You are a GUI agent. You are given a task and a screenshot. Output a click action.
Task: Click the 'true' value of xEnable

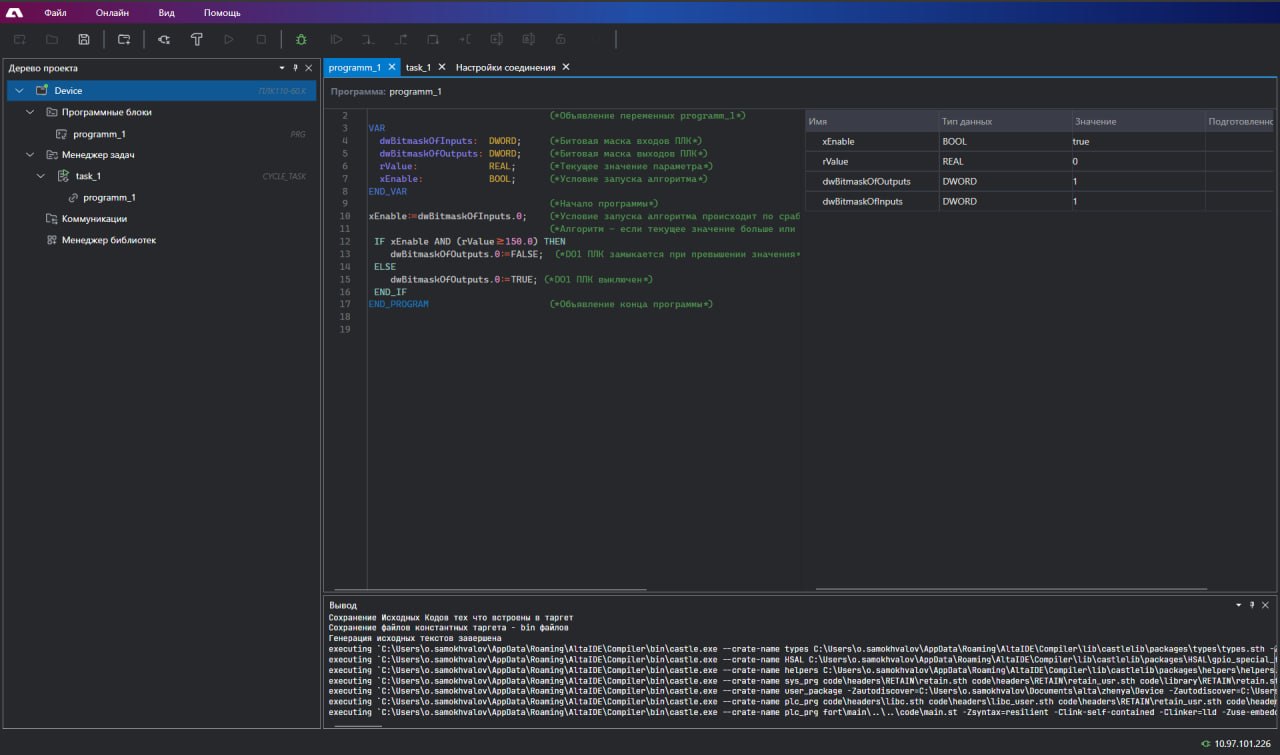pyautogui.click(x=1081, y=142)
